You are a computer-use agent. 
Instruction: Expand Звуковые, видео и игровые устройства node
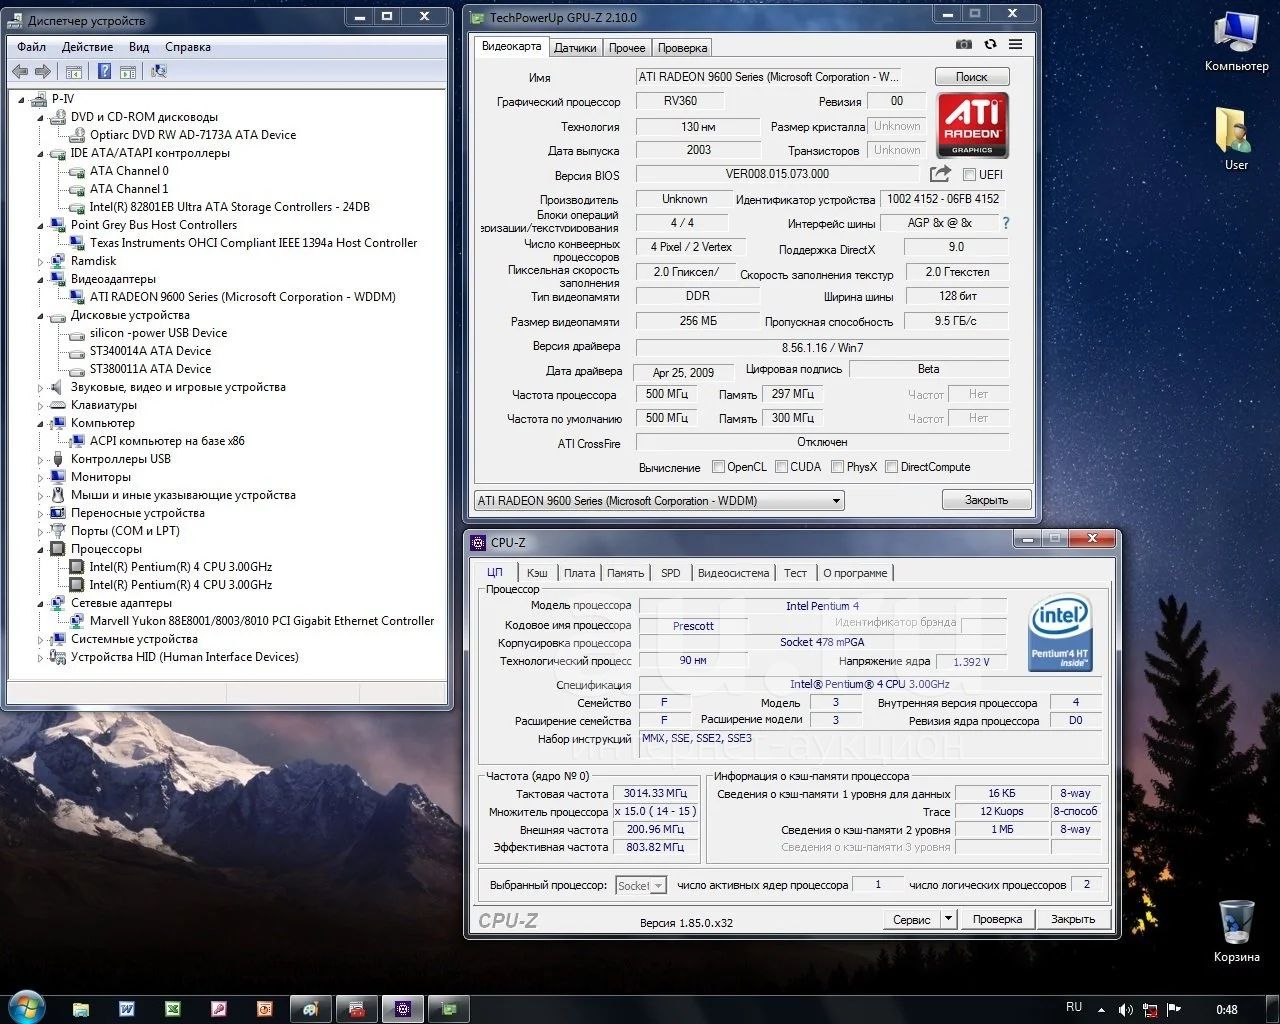pyautogui.click(x=41, y=387)
